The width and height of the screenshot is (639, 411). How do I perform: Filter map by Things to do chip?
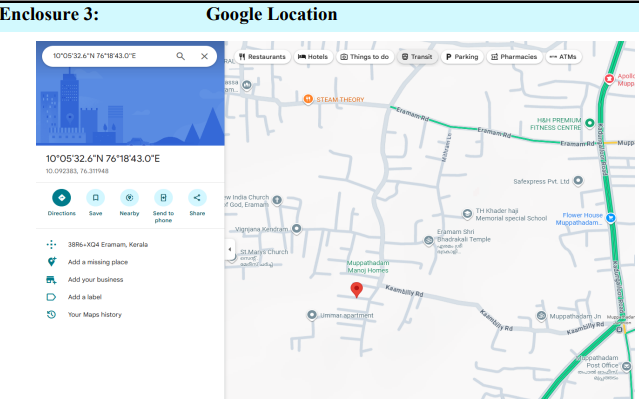365,57
